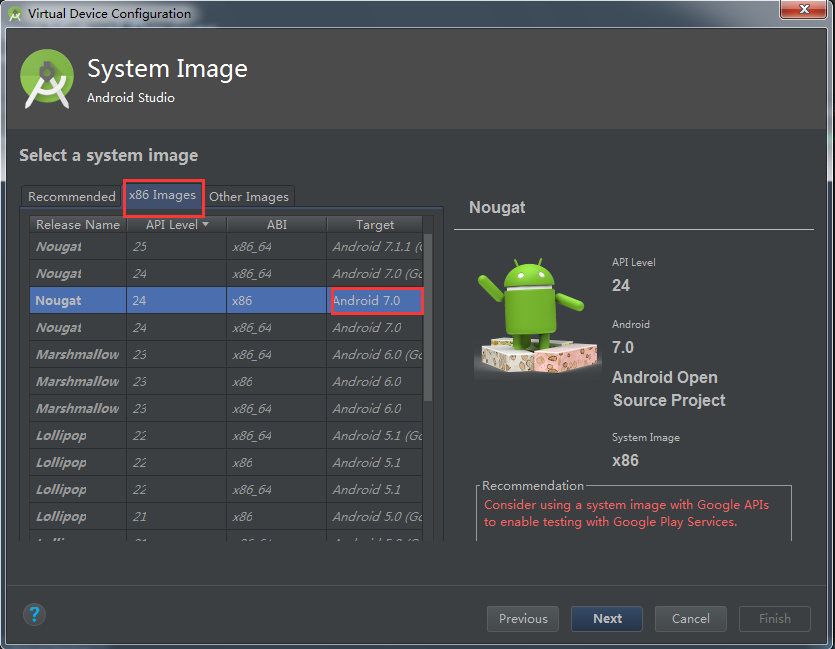This screenshot has height=649, width=835.
Task: Select the Nougat API 25 x86_64 row
Action: click(226, 247)
